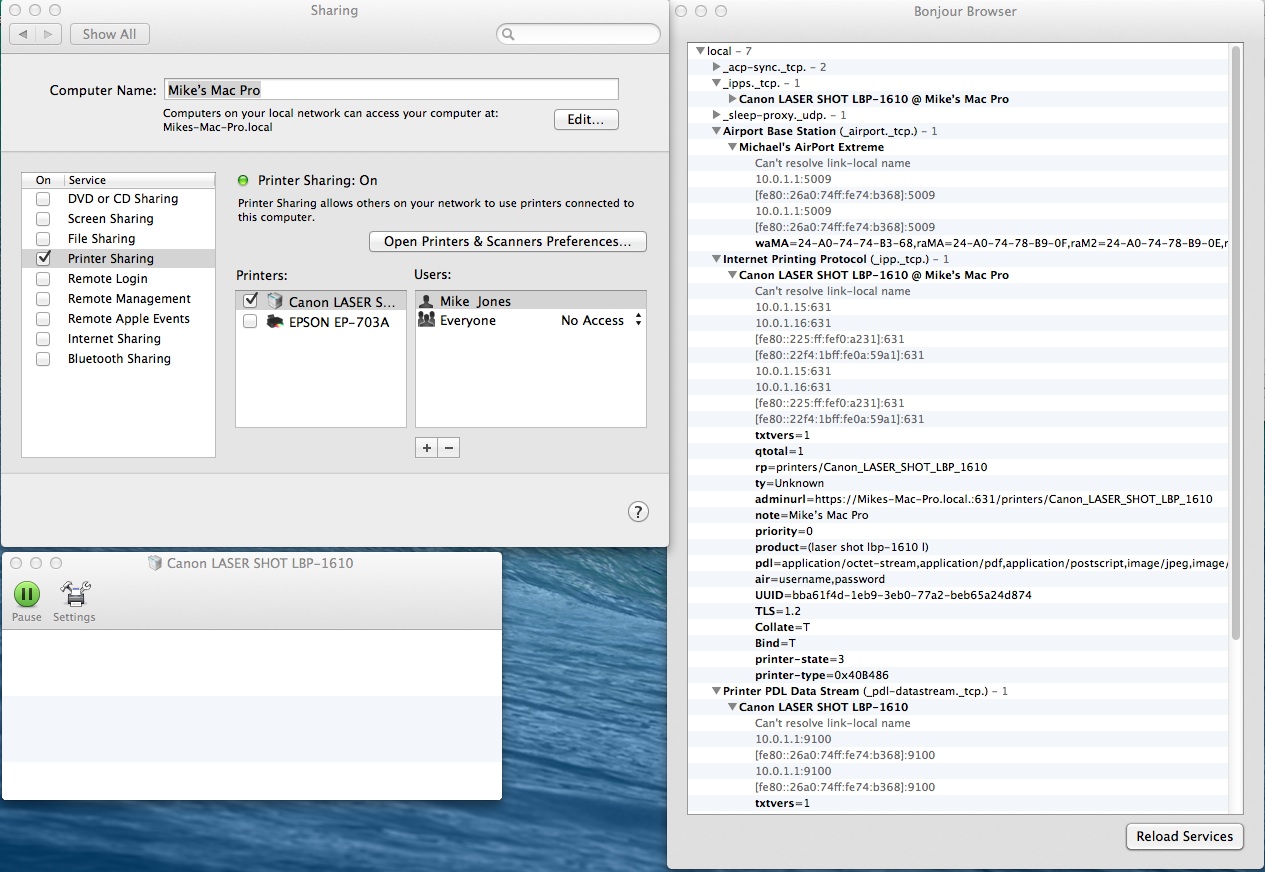The height and width of the screenshot is (872, 1265).
Task: Select the Bluetooth Sharing service label
Action: click(119, 359)
